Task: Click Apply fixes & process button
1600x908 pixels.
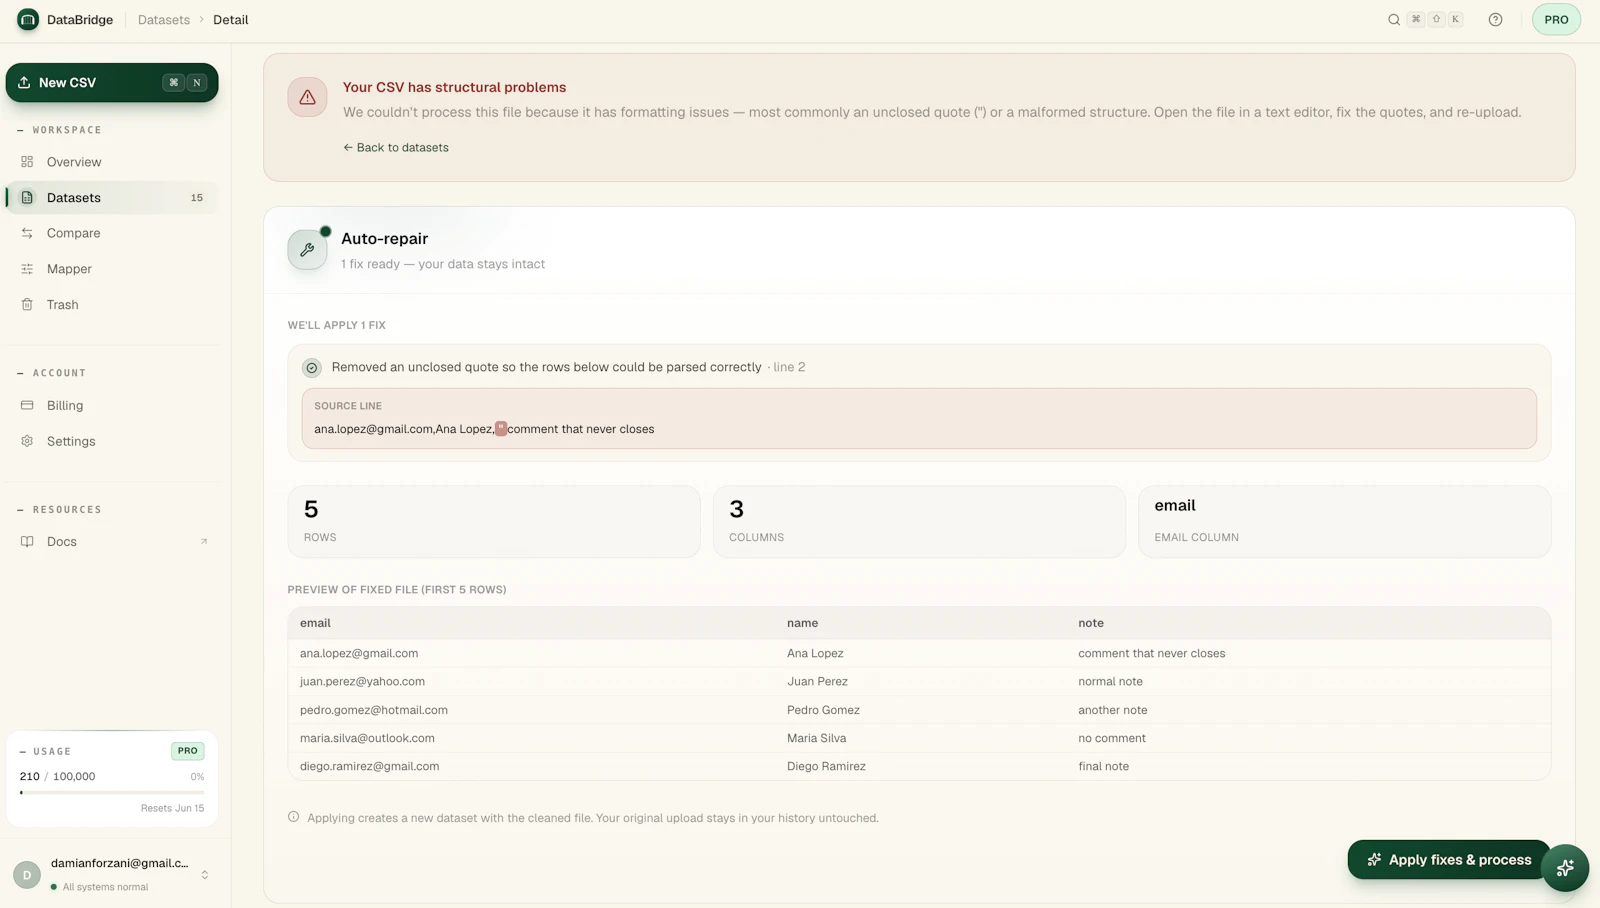Action: tap(1449, 860)
